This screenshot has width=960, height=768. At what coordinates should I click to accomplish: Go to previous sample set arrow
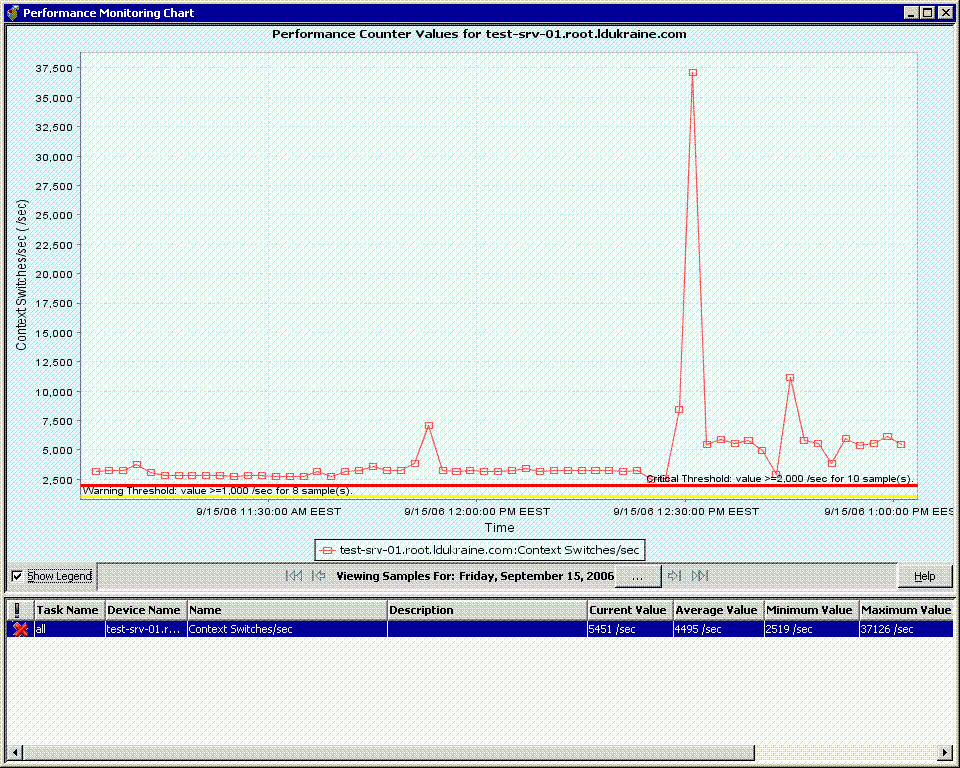pos(318,576)
